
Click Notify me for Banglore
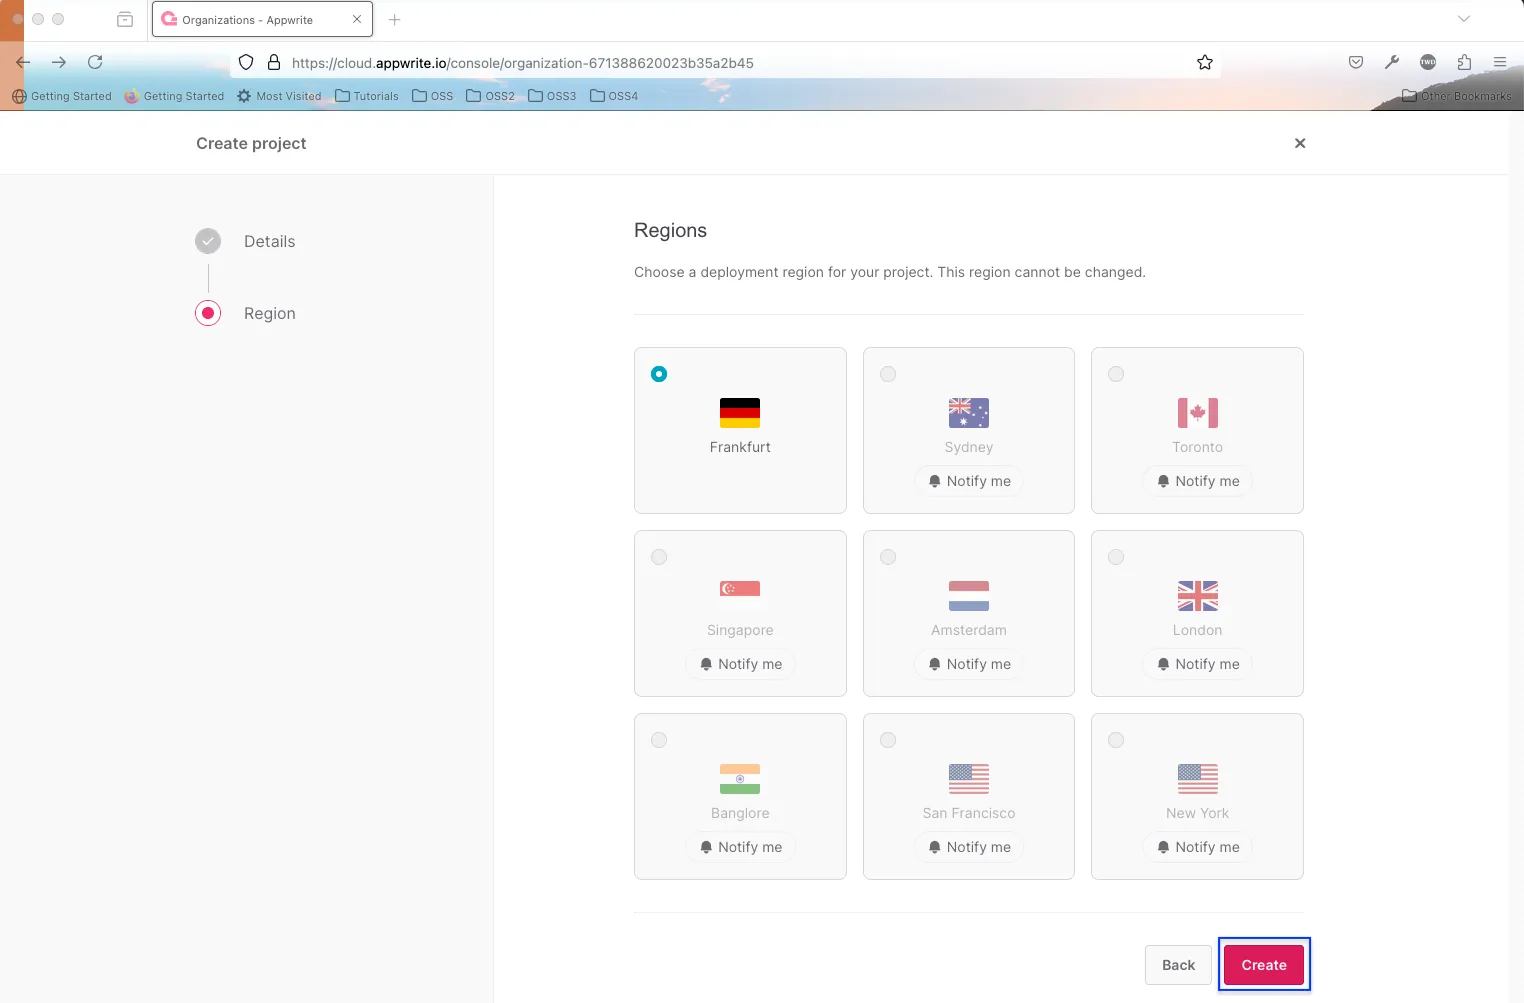point(740,847)
